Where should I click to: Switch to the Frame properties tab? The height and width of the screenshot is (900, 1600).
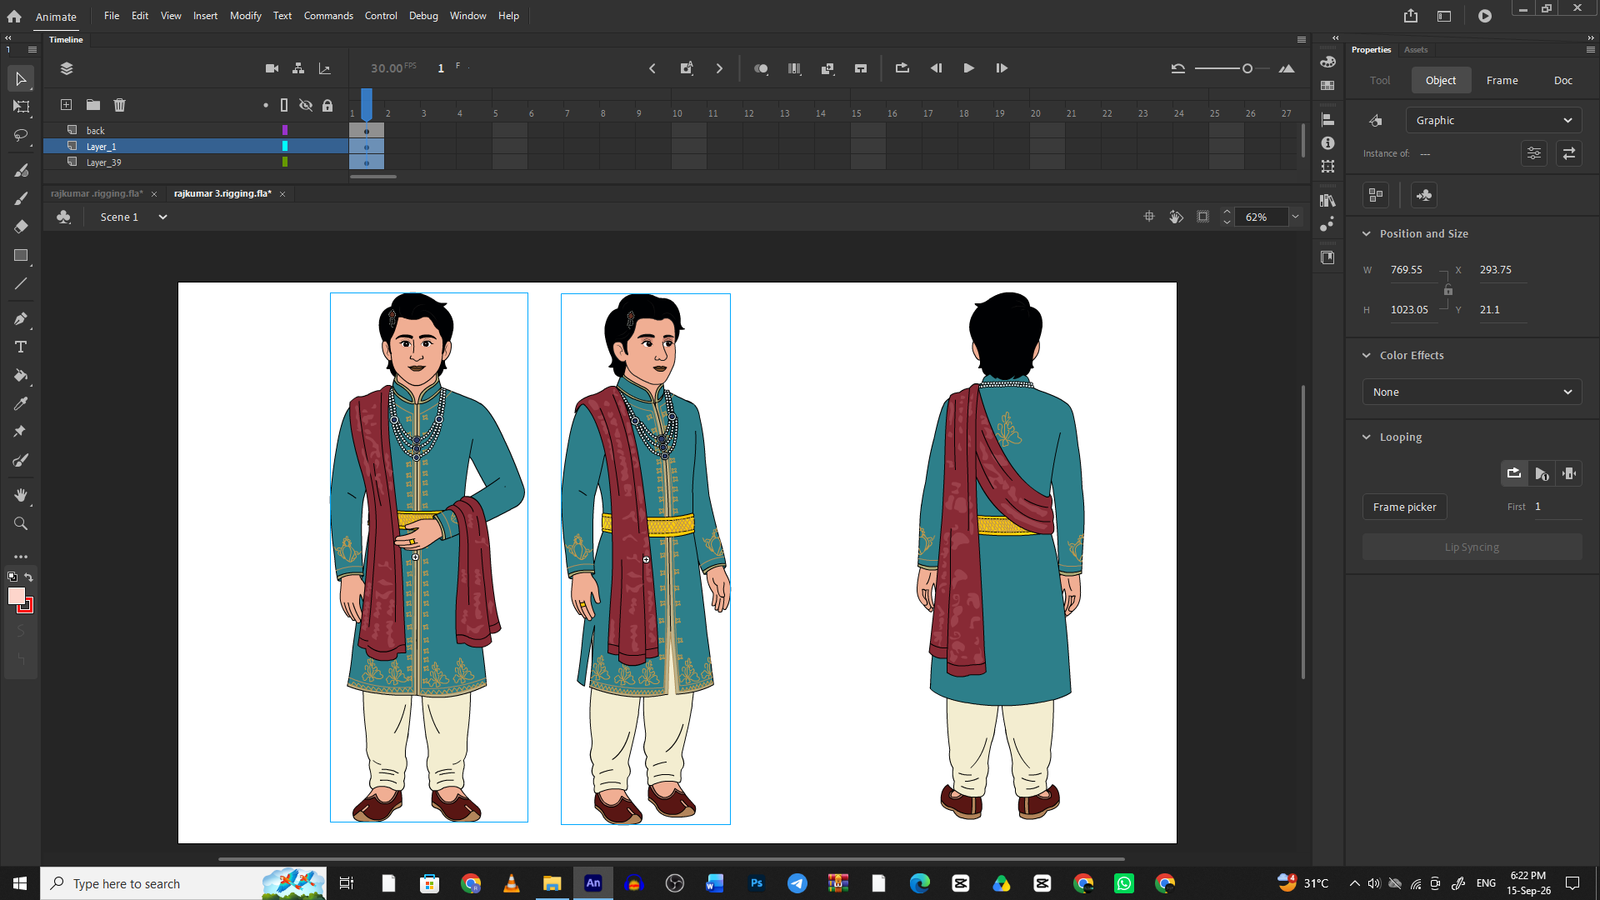[1502, 80]
